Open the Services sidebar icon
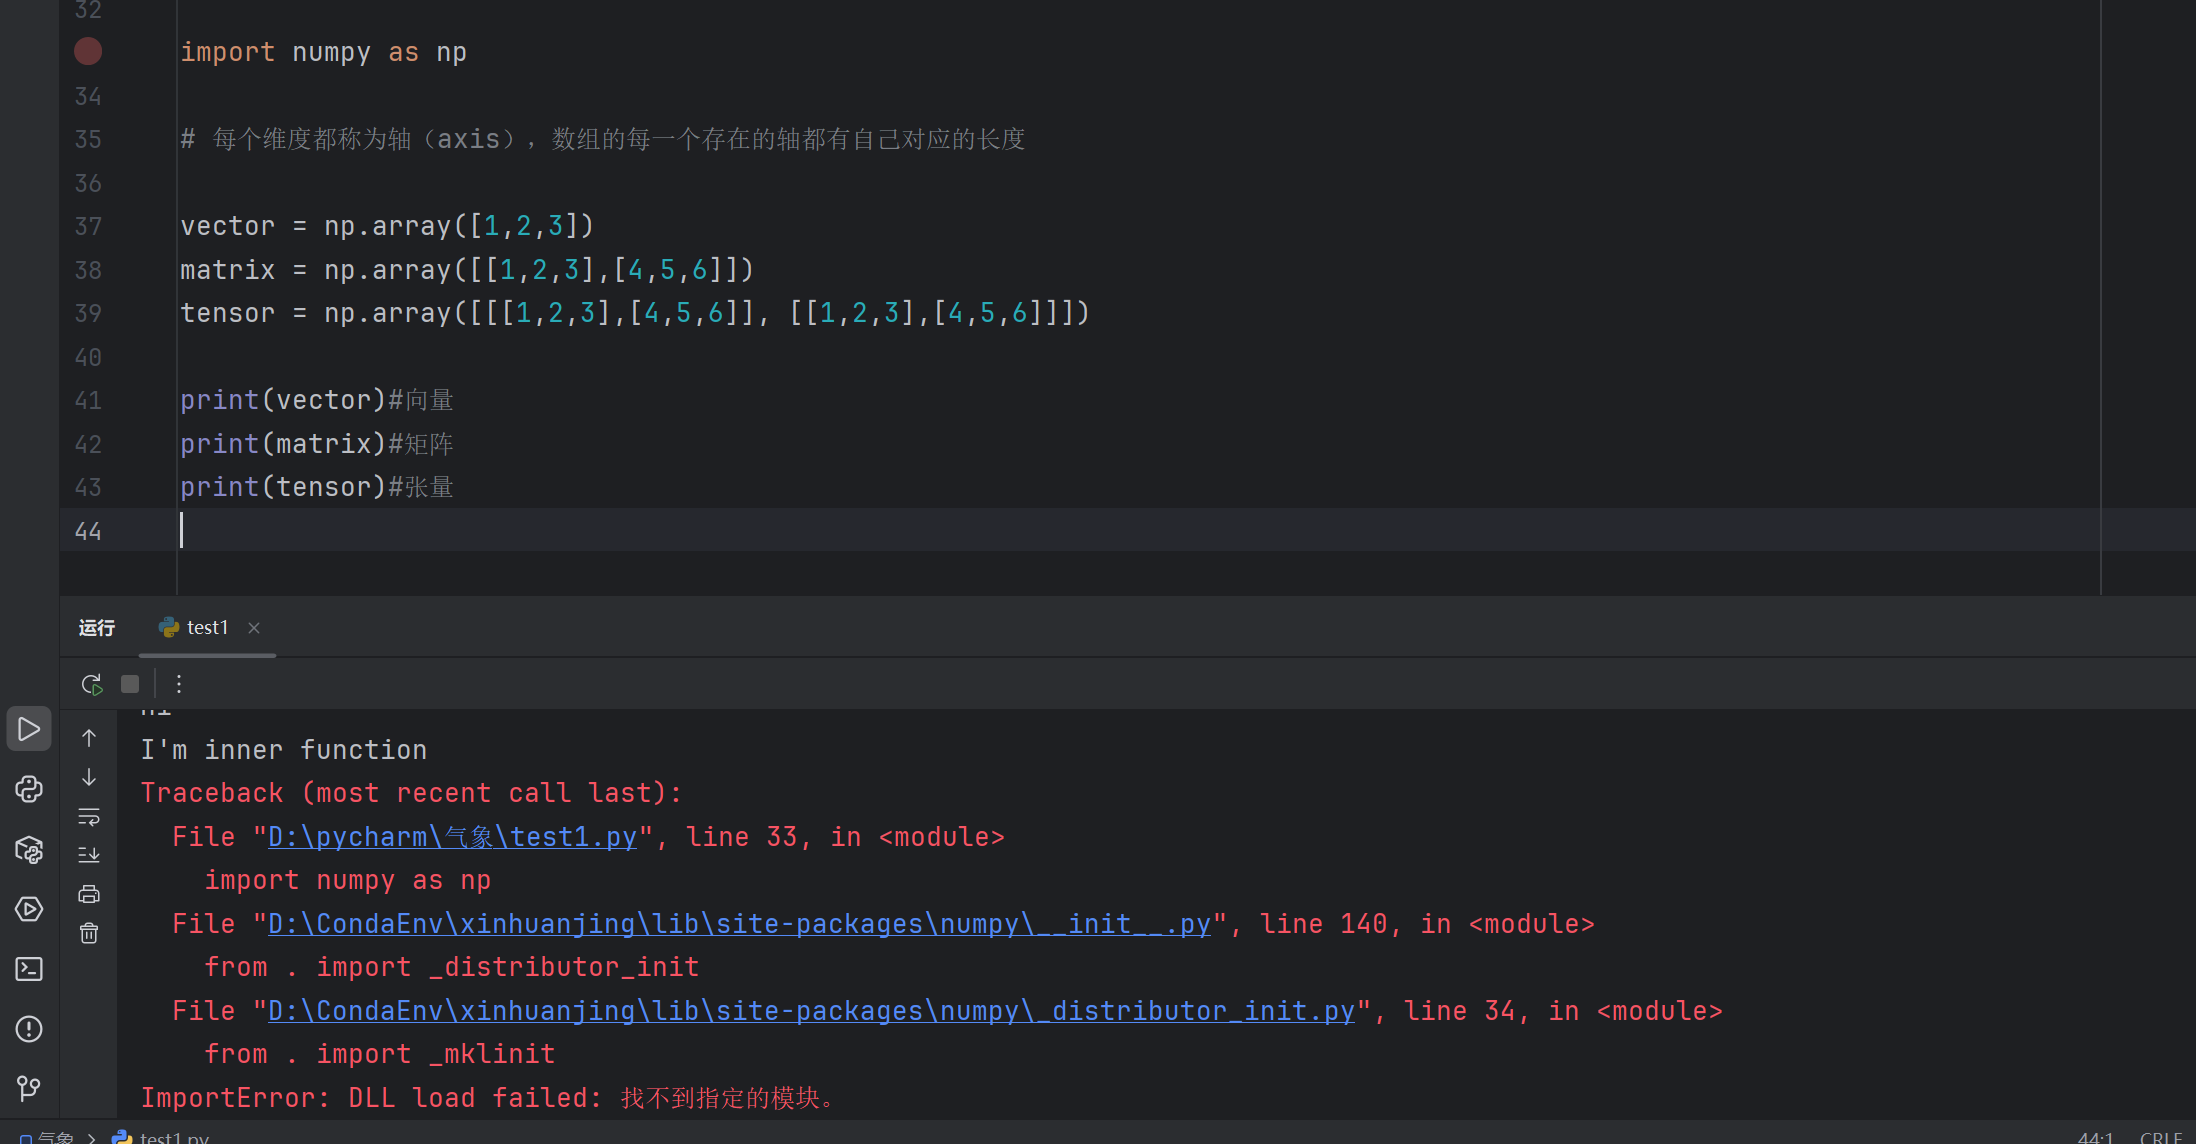Image resolution: width=2196 pixels, height=1144 pixels. 29,909
